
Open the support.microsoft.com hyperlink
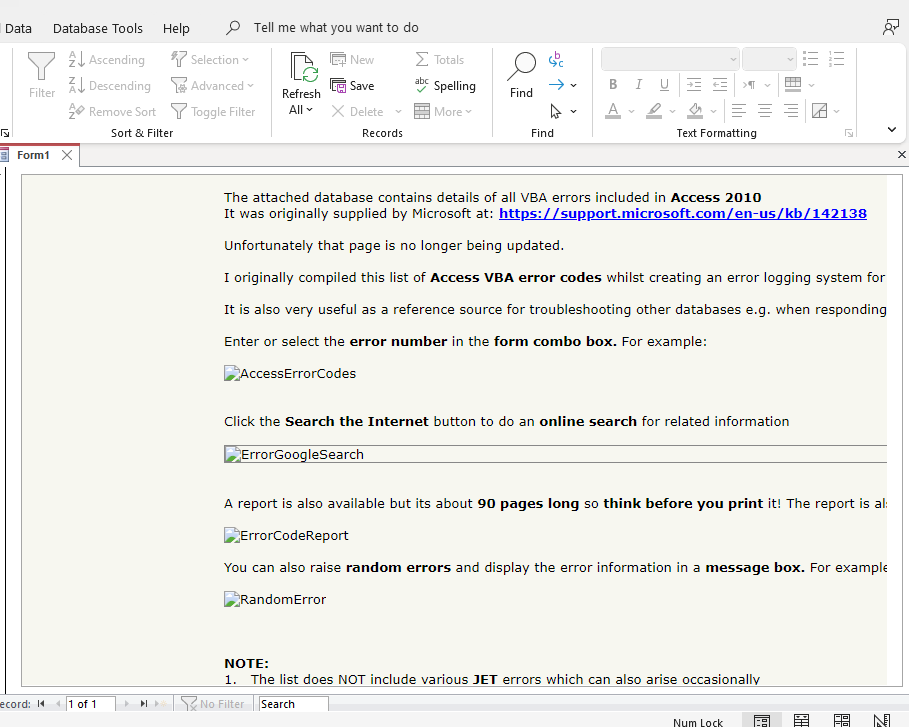tap(682, 213)
